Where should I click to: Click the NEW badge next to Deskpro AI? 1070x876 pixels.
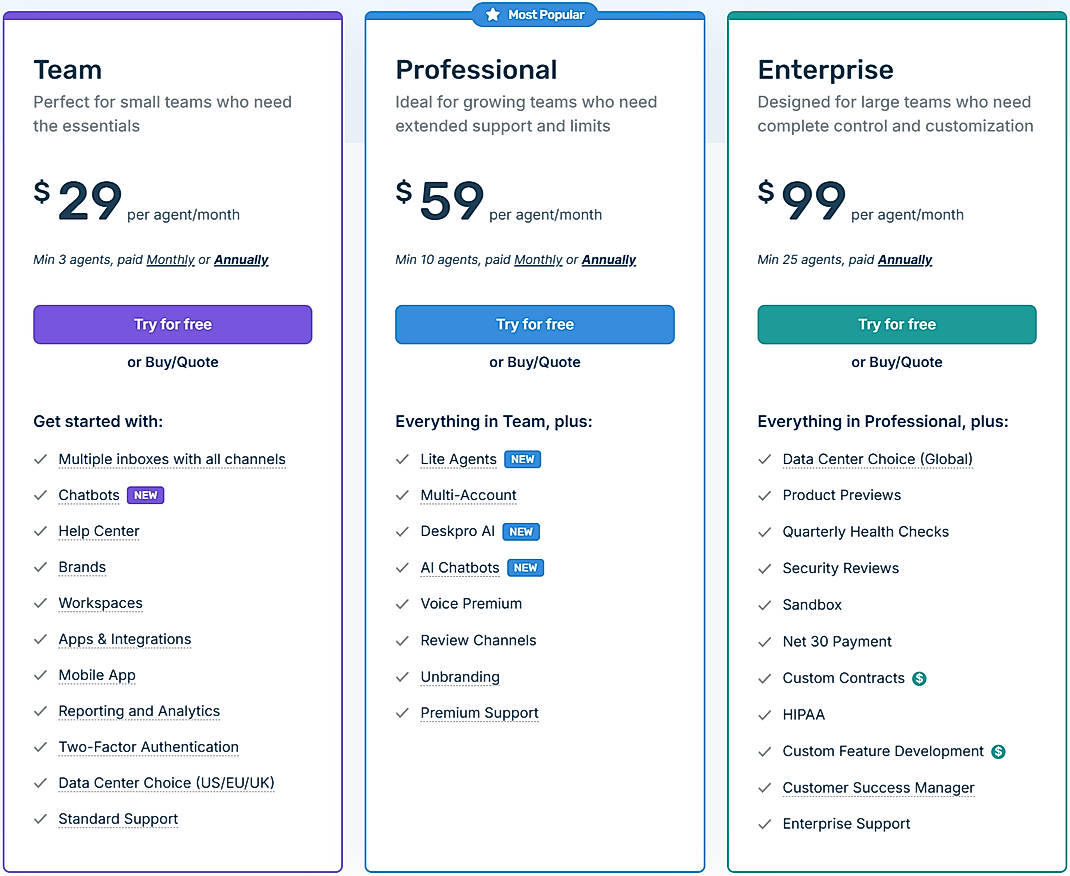pos(521,531)
